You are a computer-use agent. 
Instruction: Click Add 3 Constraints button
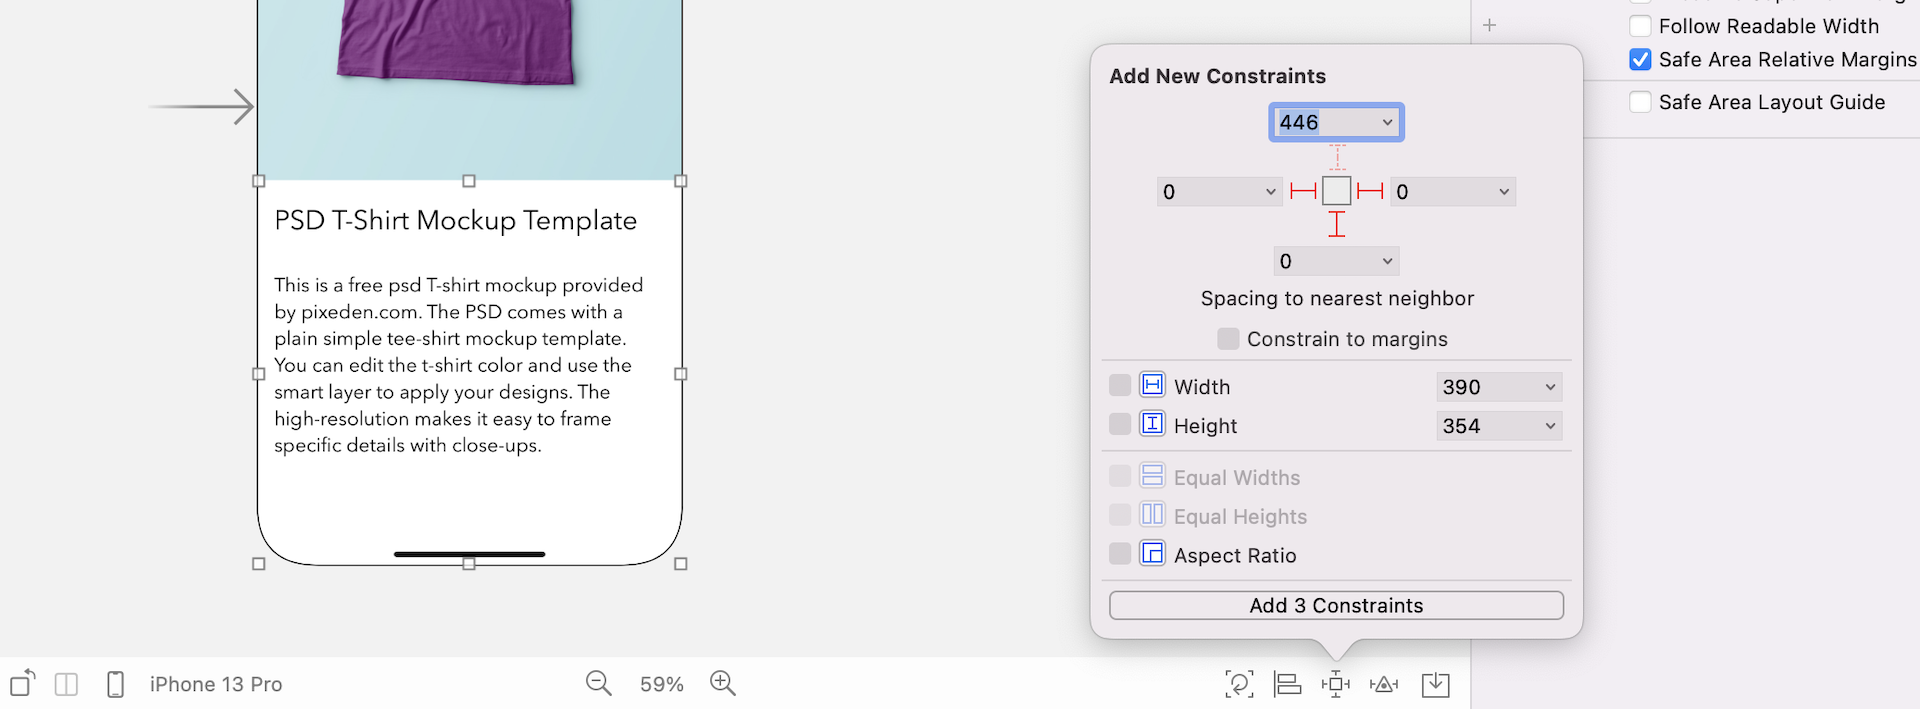coord(1336,605)
